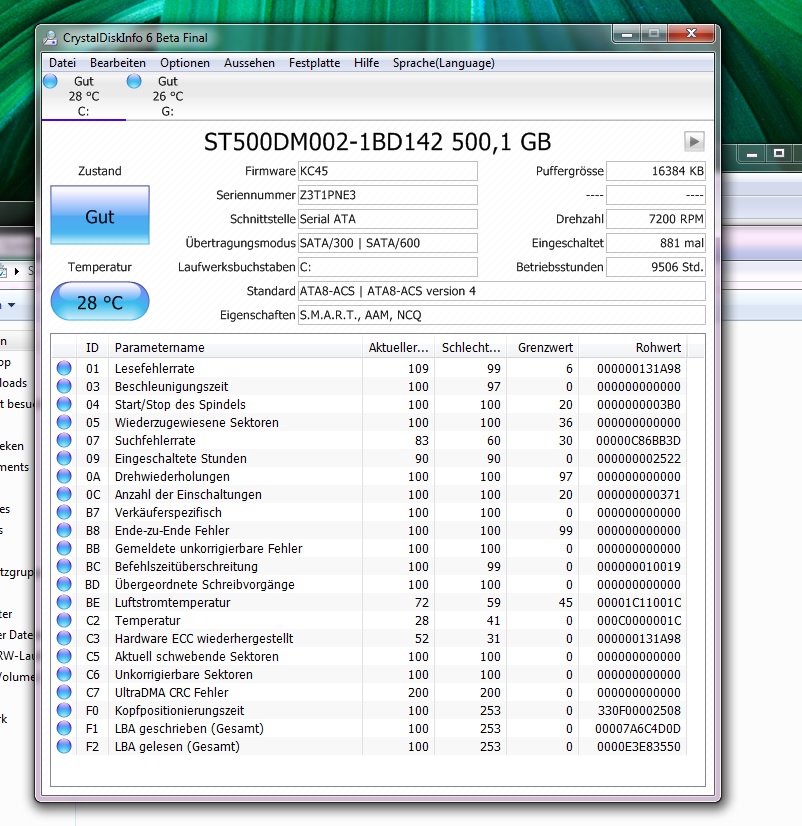
Task: Open the Datei menu
Action: [62, 63]
